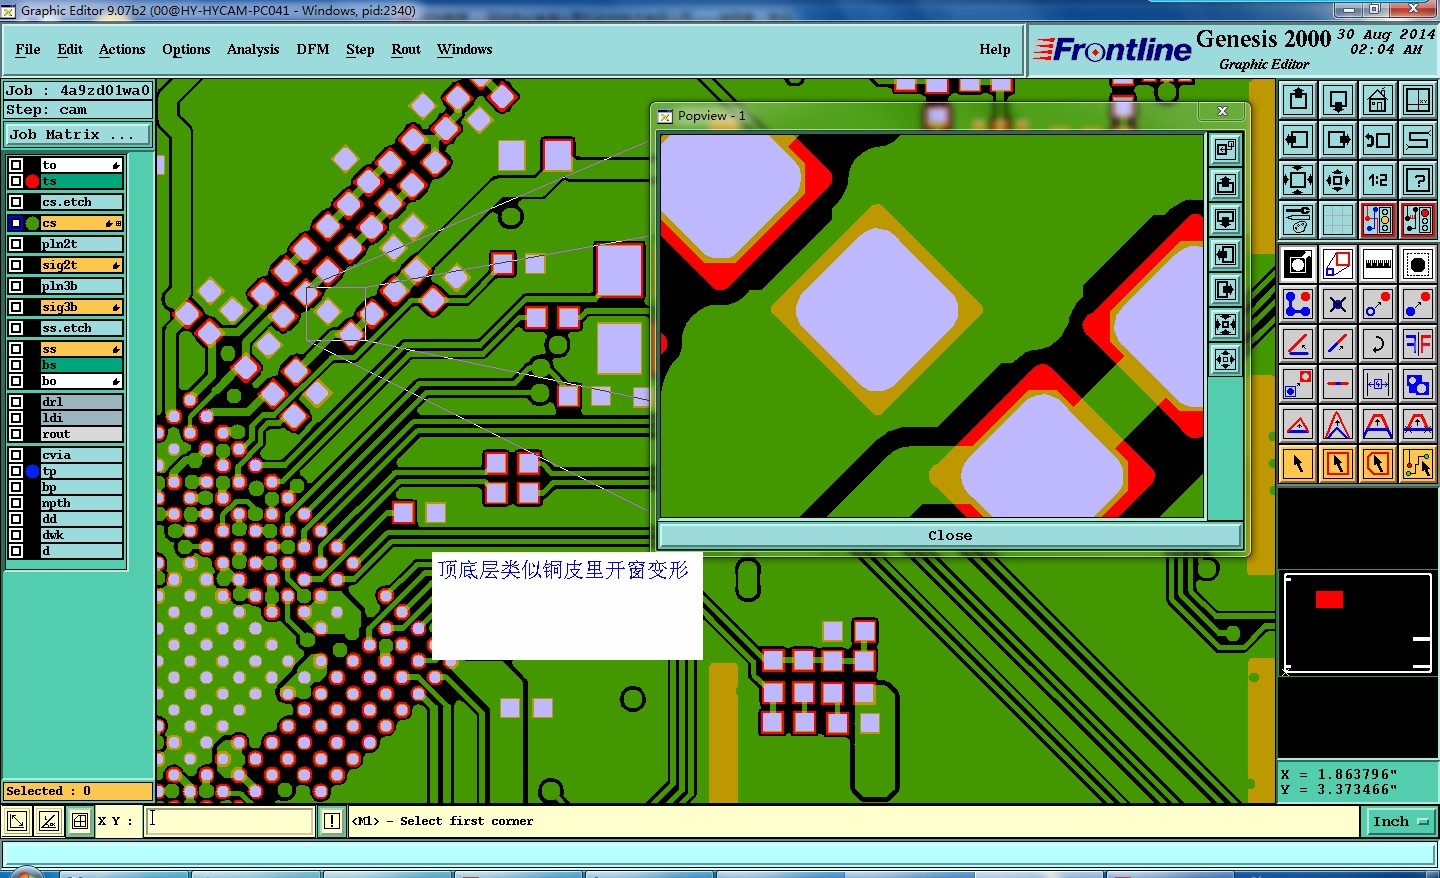Click the blue color dot on layer tp
The width and height of the screenshot is (1440, 878).
click(x=33, y=471)
